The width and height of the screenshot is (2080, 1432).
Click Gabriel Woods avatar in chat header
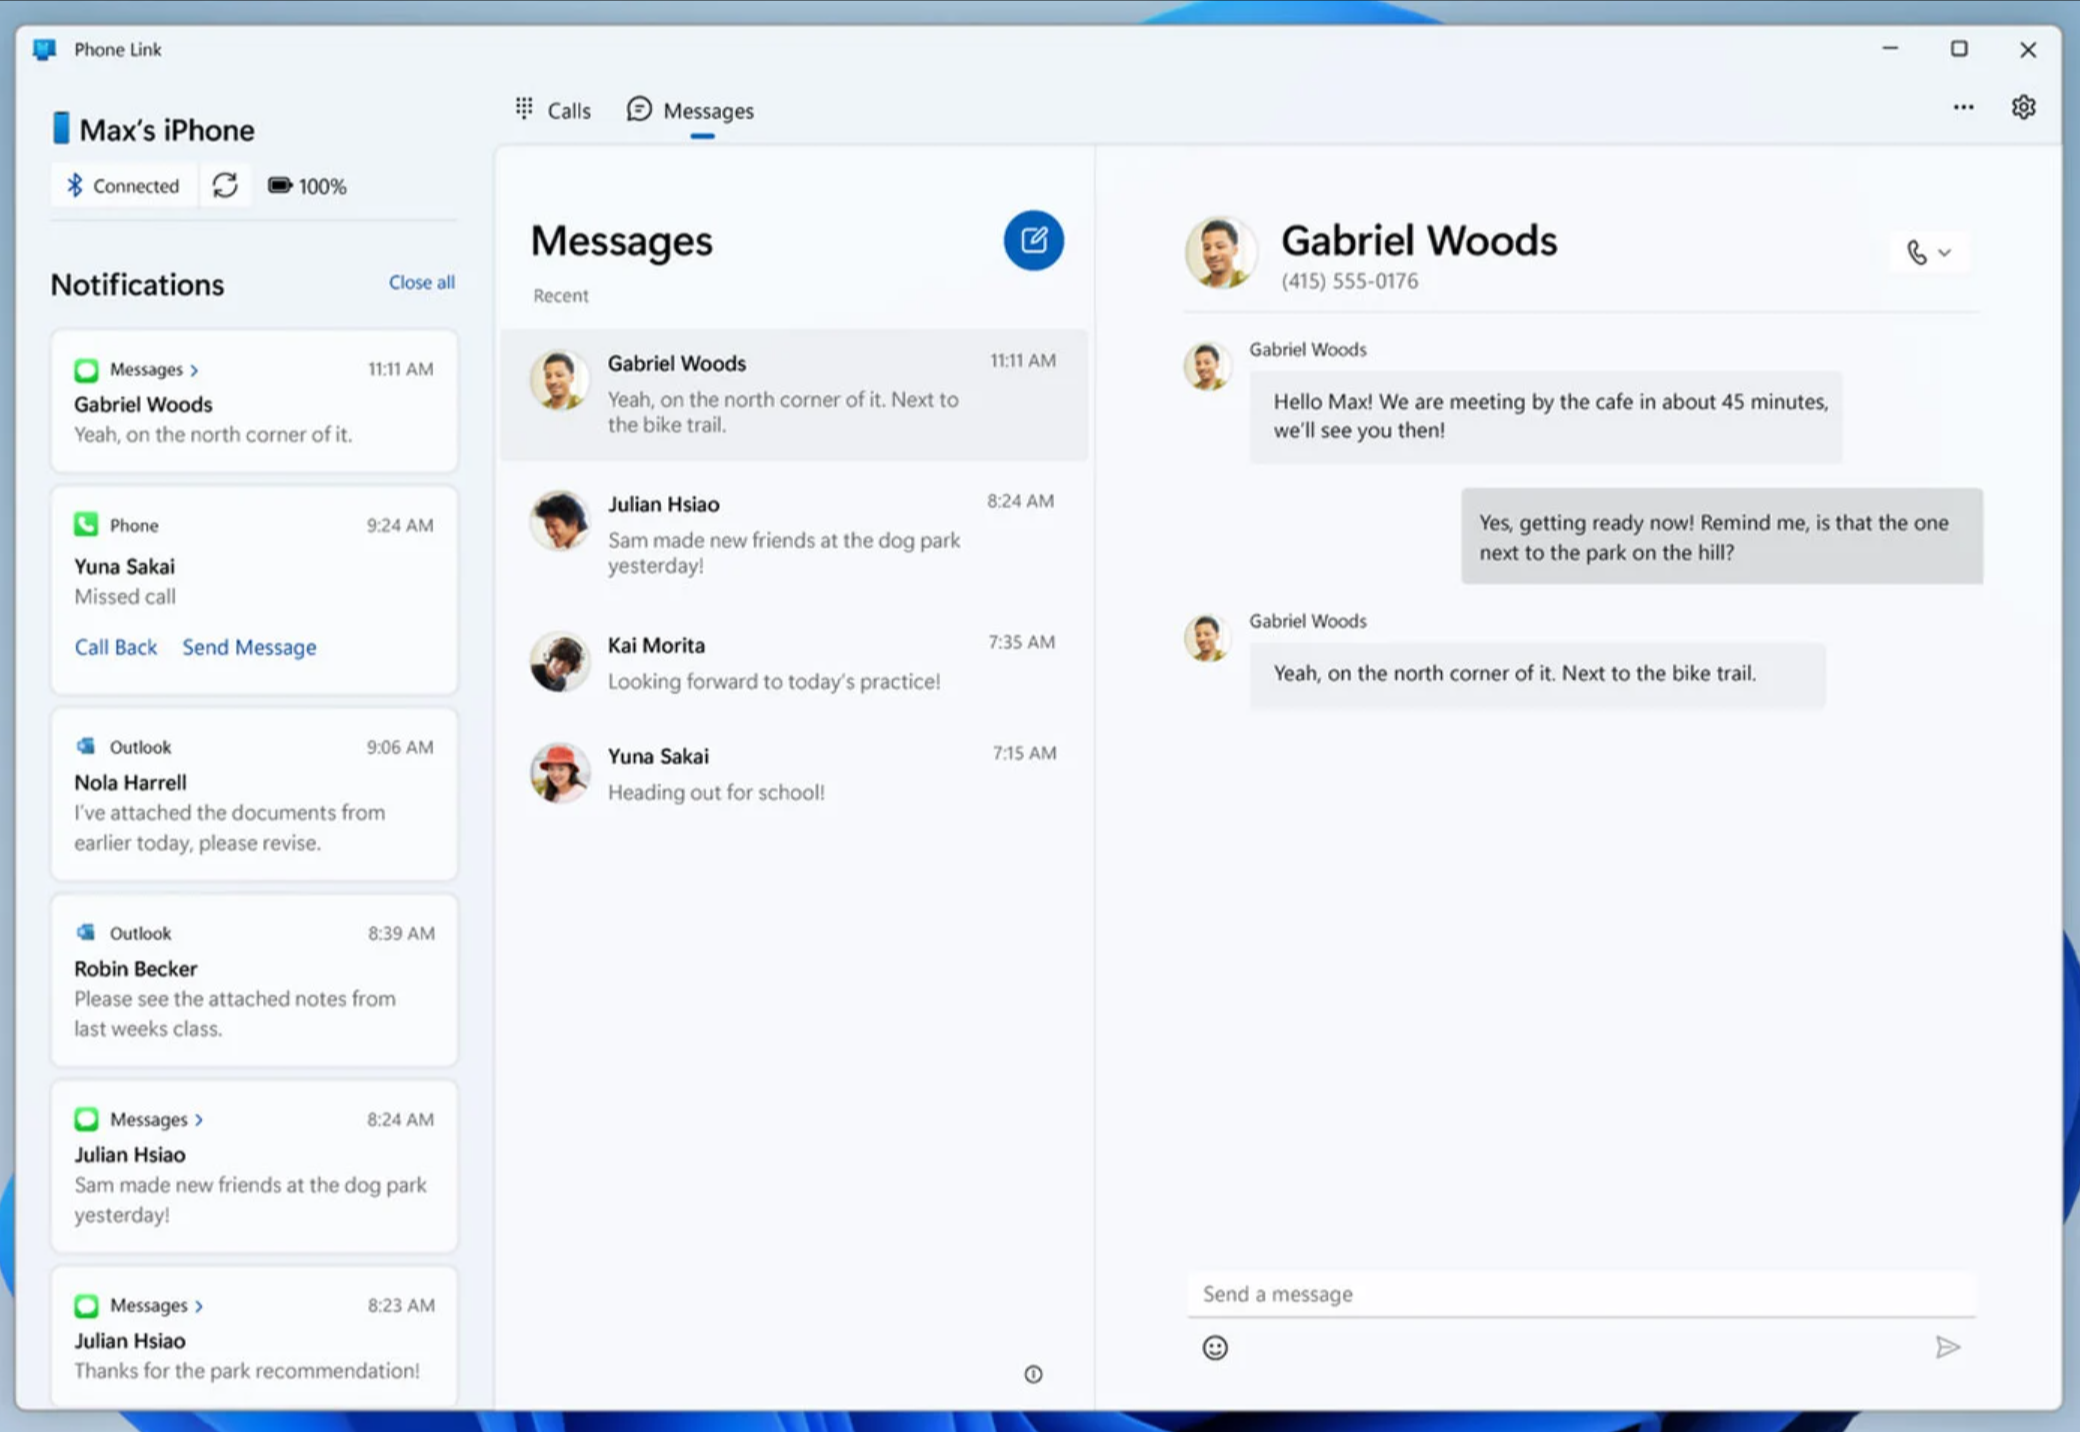point(1220,251)
